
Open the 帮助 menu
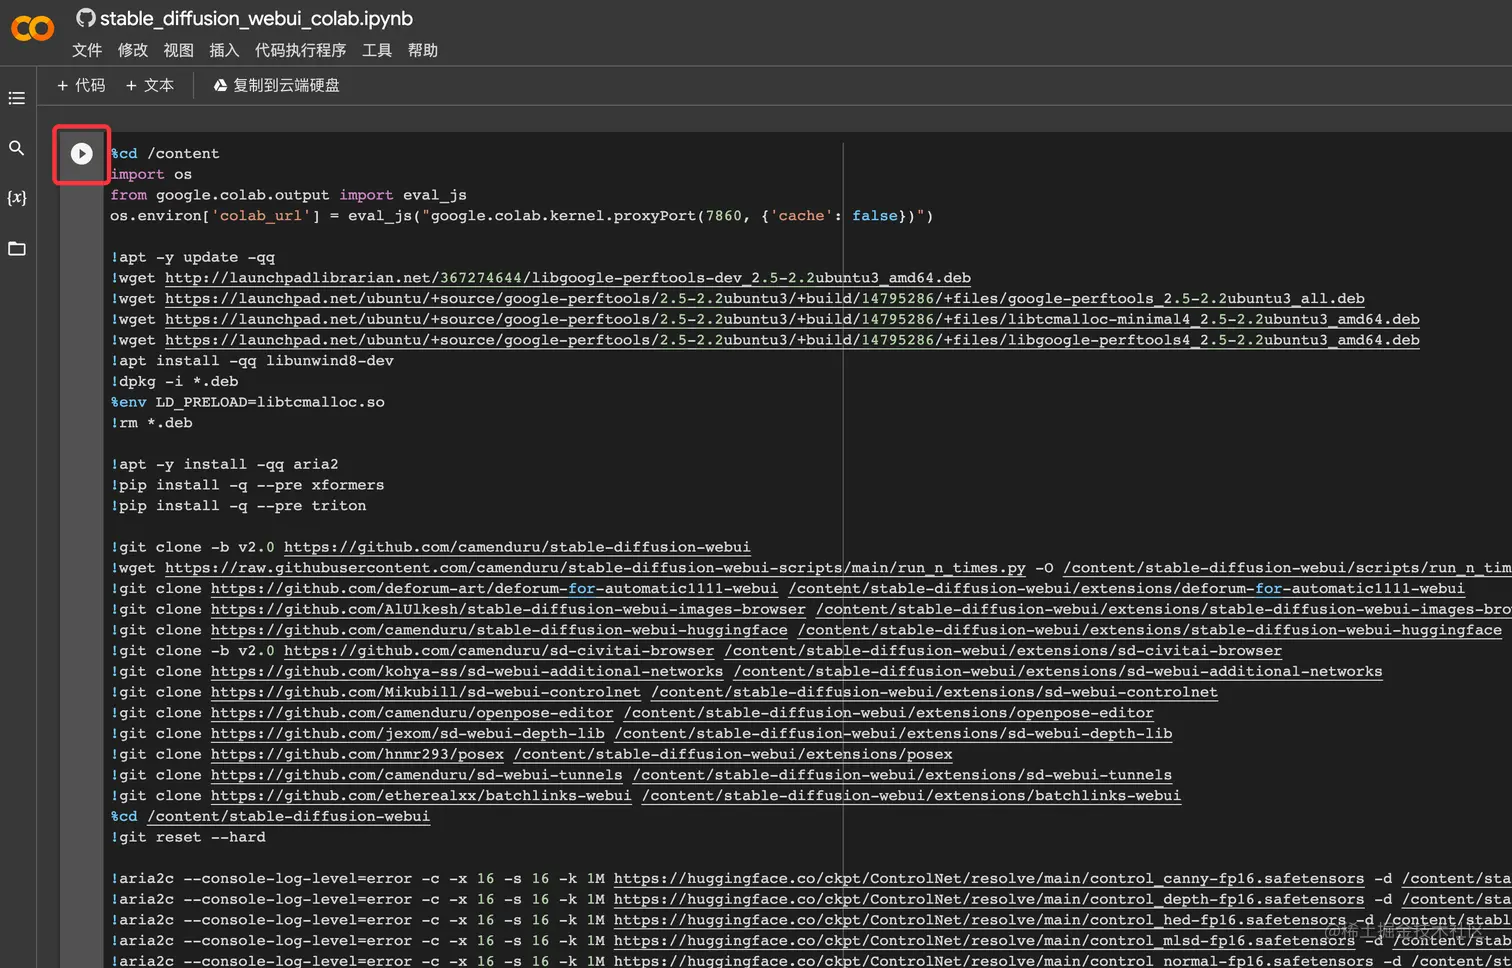coord(423,50)
